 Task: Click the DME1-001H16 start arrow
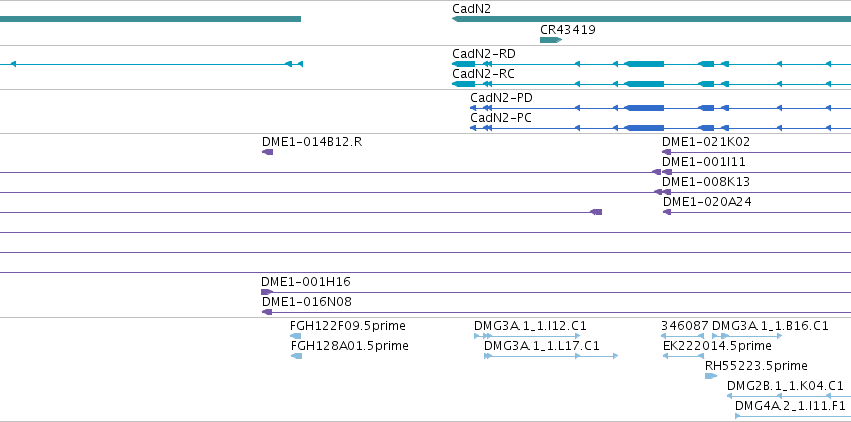267,292
